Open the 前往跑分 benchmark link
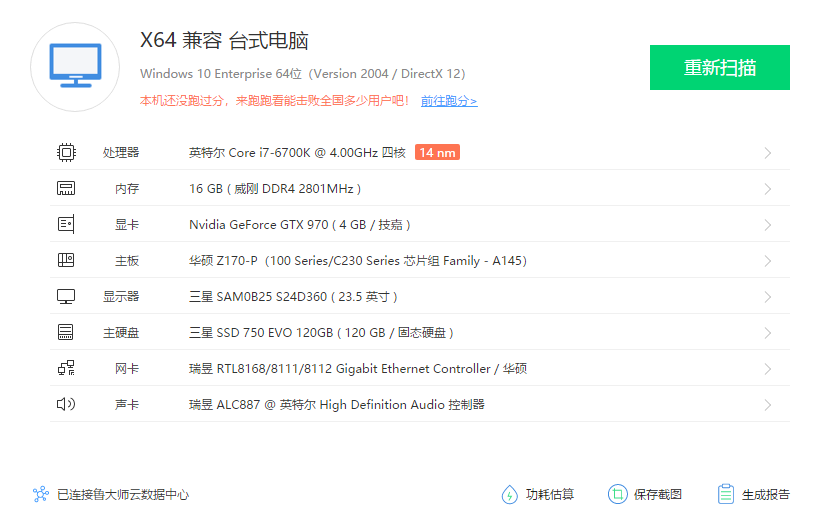The image size is (820, 530). pos(449,101)
